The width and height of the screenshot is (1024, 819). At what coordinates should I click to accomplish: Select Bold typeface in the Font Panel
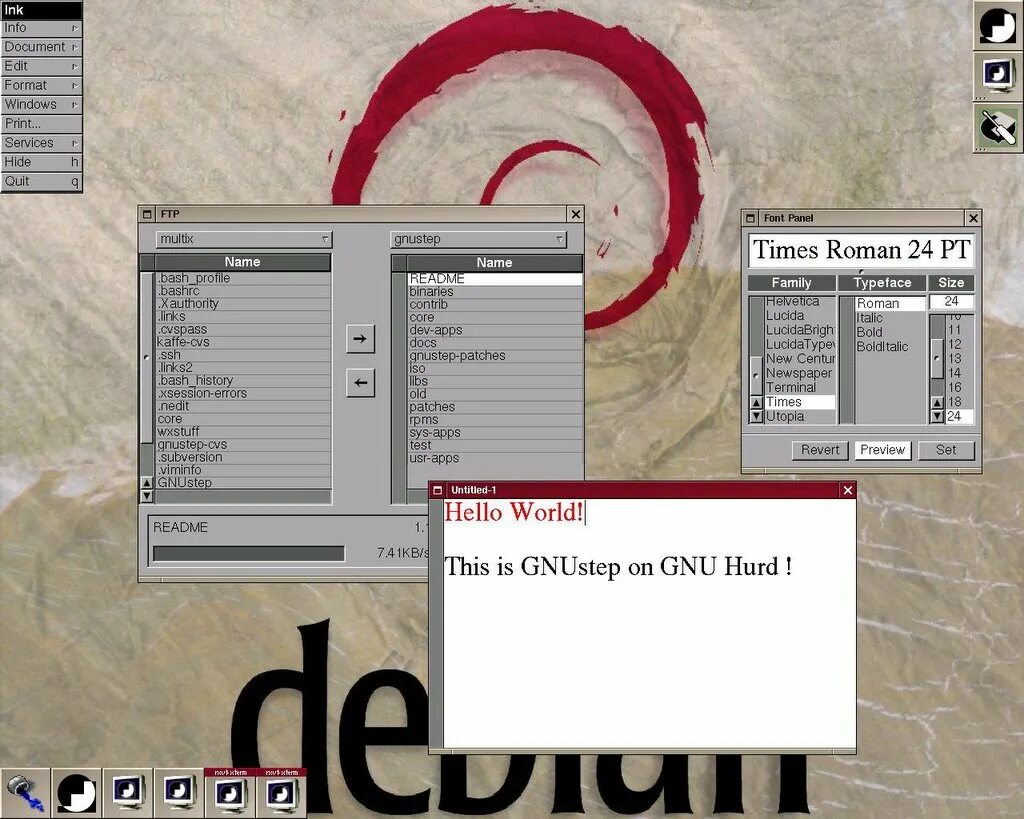click(x=890, y=332)
